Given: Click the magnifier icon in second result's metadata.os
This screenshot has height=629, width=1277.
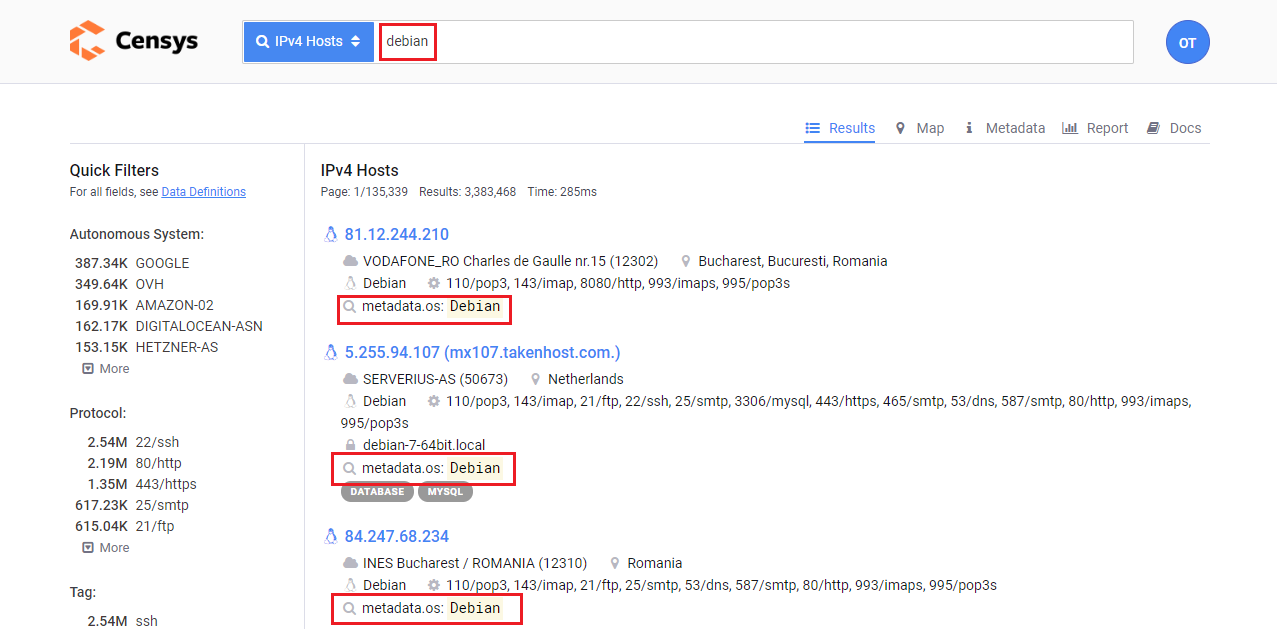Looking at the screenshot, I should point(350,468).
